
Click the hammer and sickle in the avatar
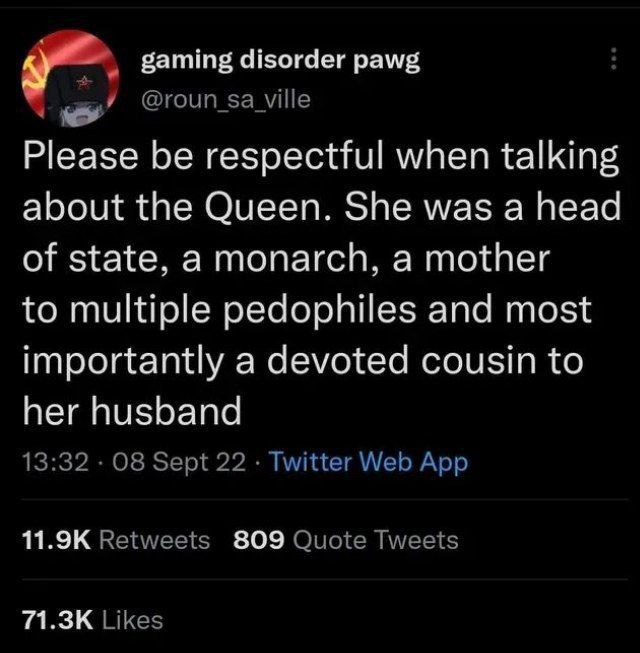tap(34, 73)
